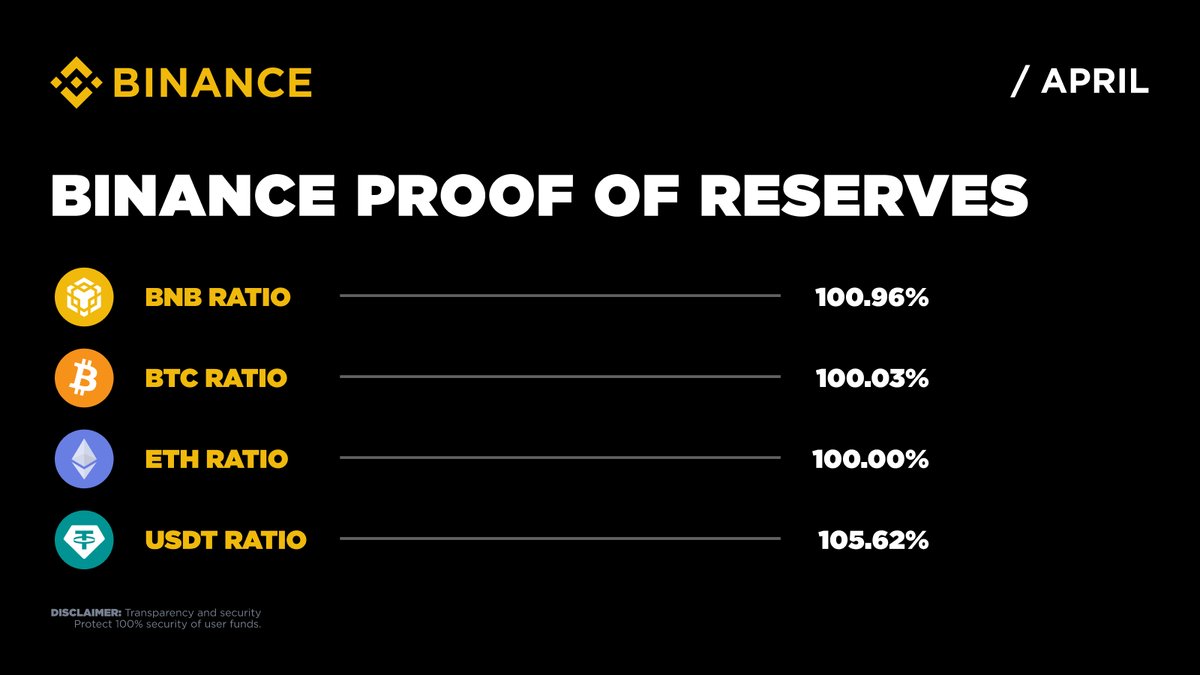Screen dimensions: 1200x675
Task: Click the / APRIL month label
Action: click(1079, 82)
